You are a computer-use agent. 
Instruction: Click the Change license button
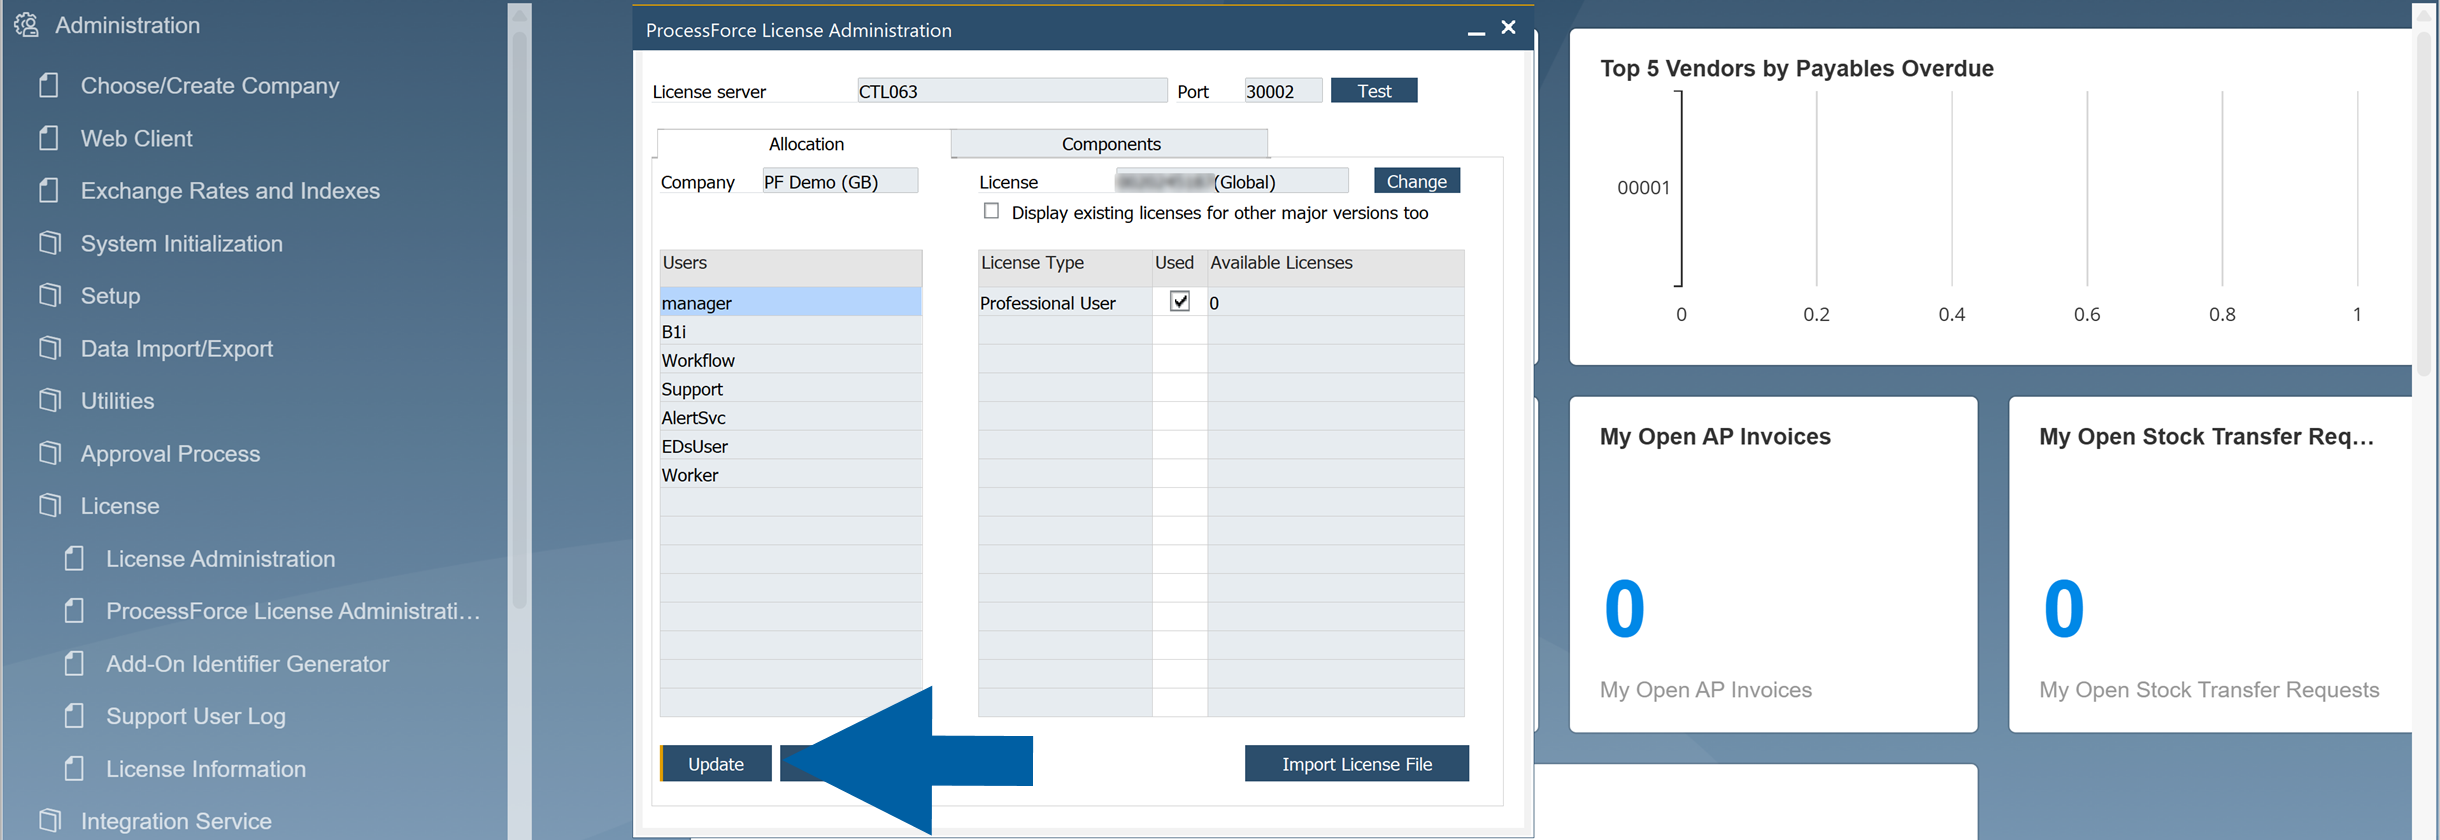click(x=1417, y=181)
